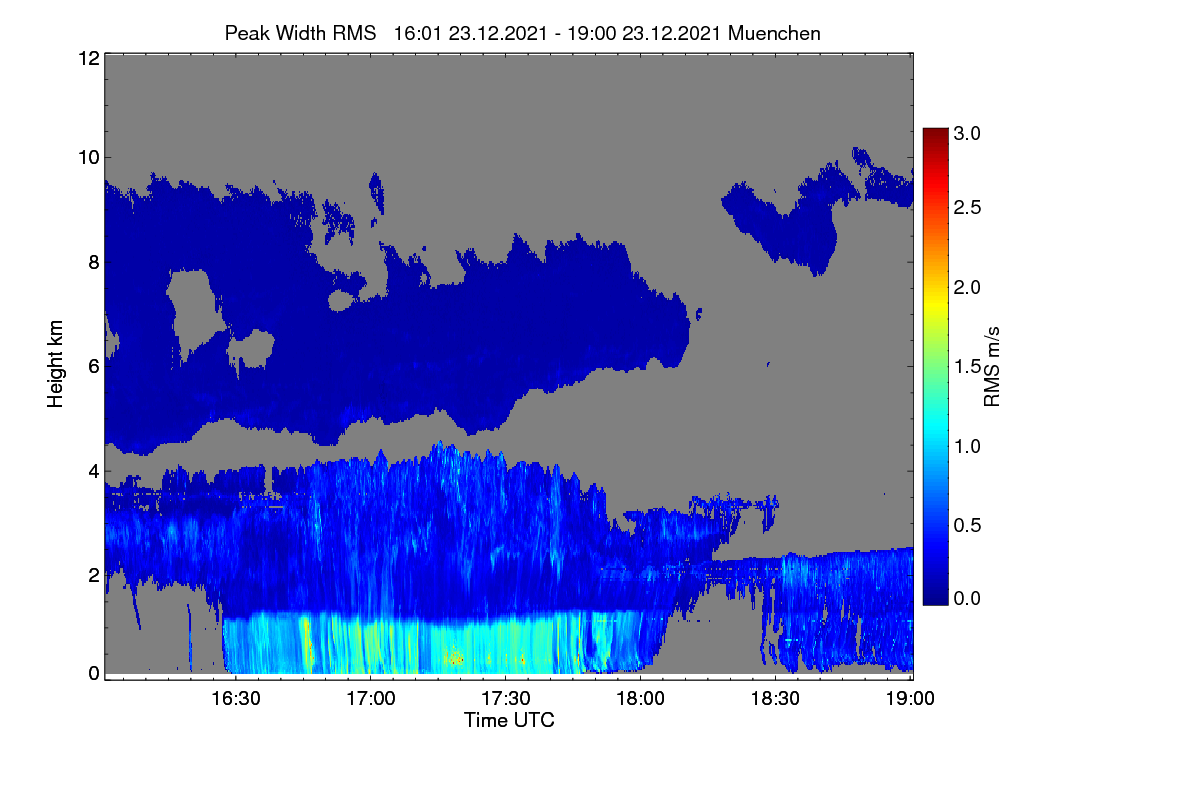This screenshot has width=1200, height=800.
Task: Click the 17:00 time tick label
Action: 370,699
